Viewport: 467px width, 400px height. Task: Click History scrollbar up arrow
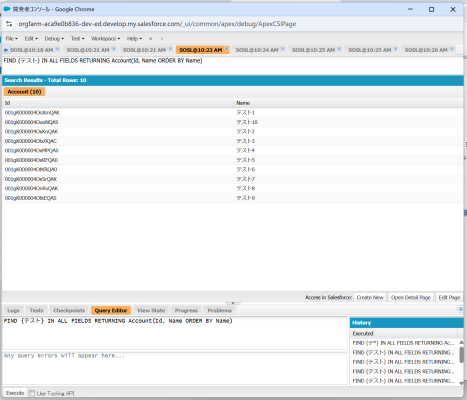pos(461,342)
